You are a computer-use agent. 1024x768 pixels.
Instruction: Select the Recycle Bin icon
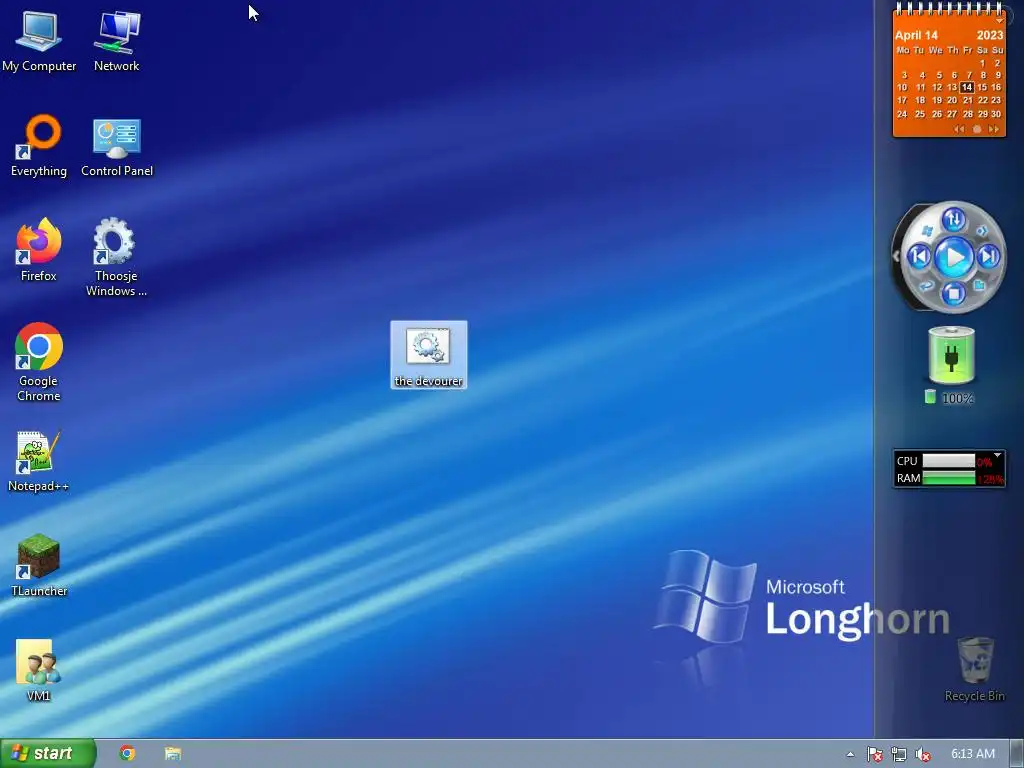point(974,670)
